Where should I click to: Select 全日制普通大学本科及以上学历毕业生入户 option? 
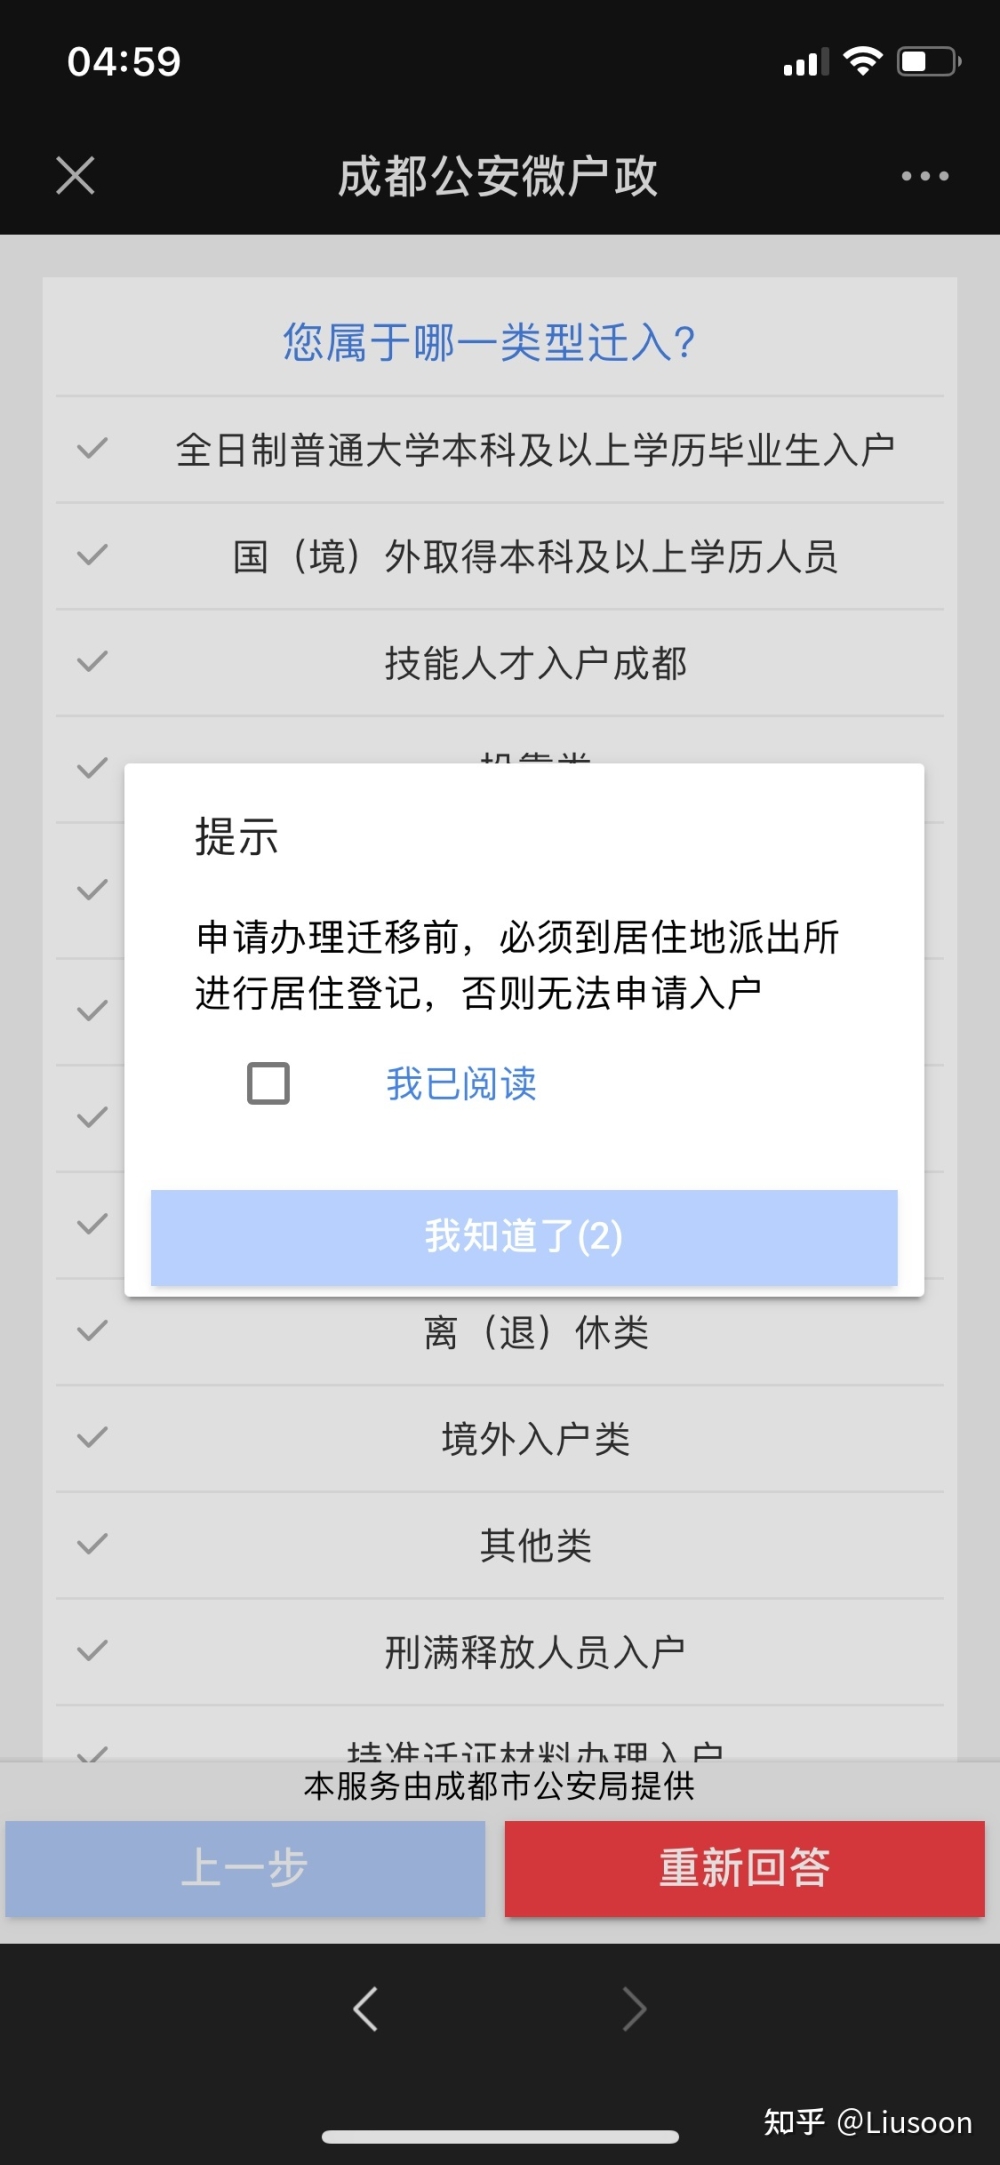[500, 450]
